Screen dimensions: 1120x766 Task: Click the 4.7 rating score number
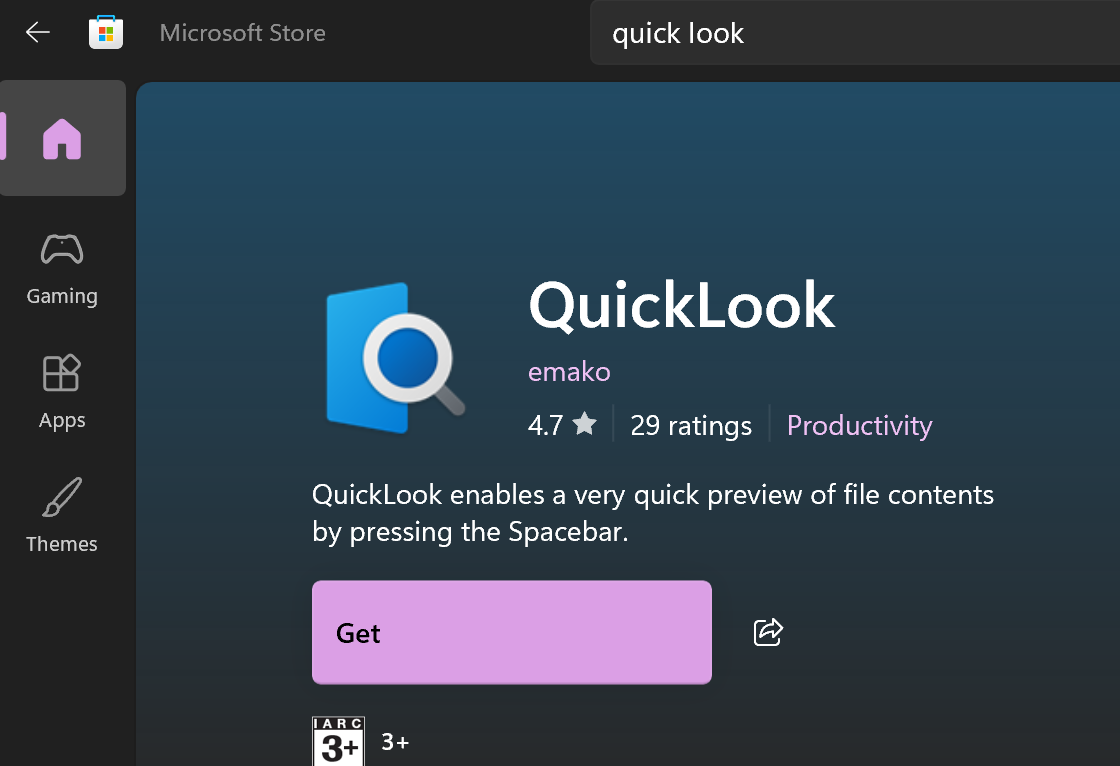pyautogui.click(x=545, y=425)
